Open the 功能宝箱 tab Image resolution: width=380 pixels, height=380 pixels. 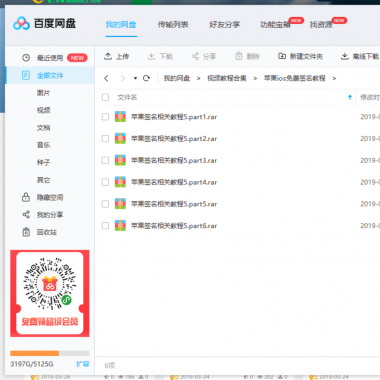pyautogui.click(x=275, y=24)
